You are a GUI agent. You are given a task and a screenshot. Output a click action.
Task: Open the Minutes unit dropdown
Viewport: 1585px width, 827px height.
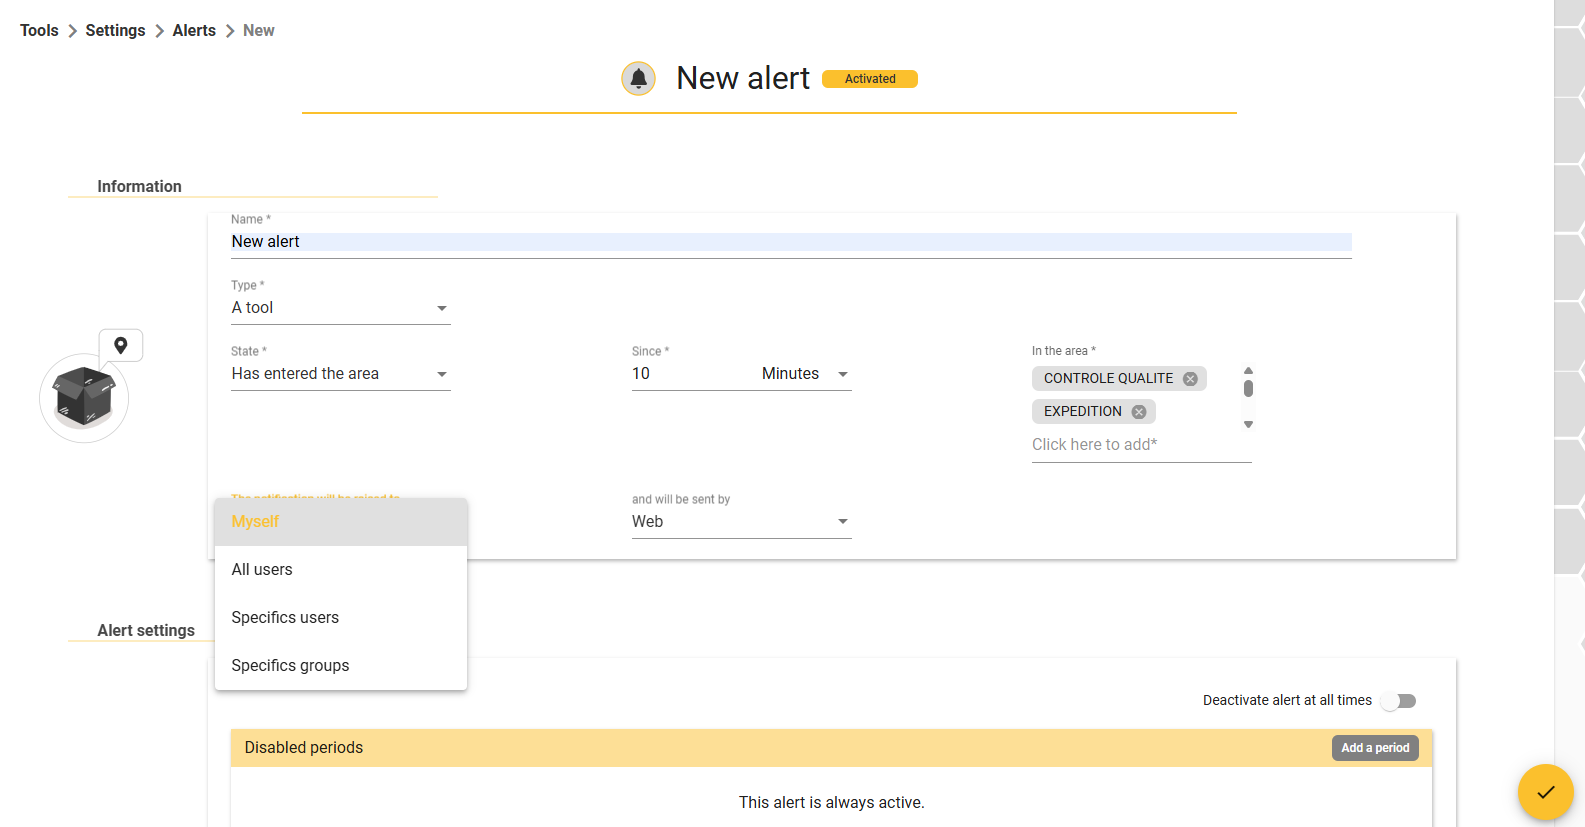(x=806, y=374)
